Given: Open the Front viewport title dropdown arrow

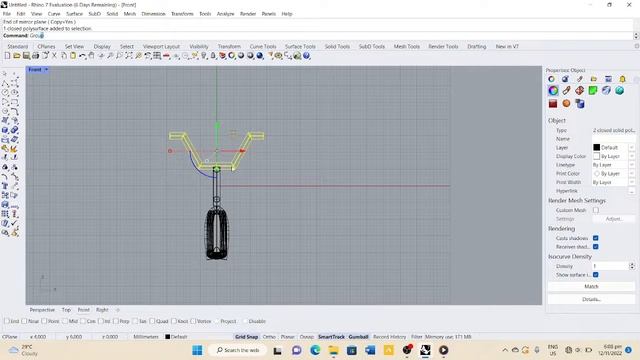Looking at the screenshot, I should tap(46, 70).
